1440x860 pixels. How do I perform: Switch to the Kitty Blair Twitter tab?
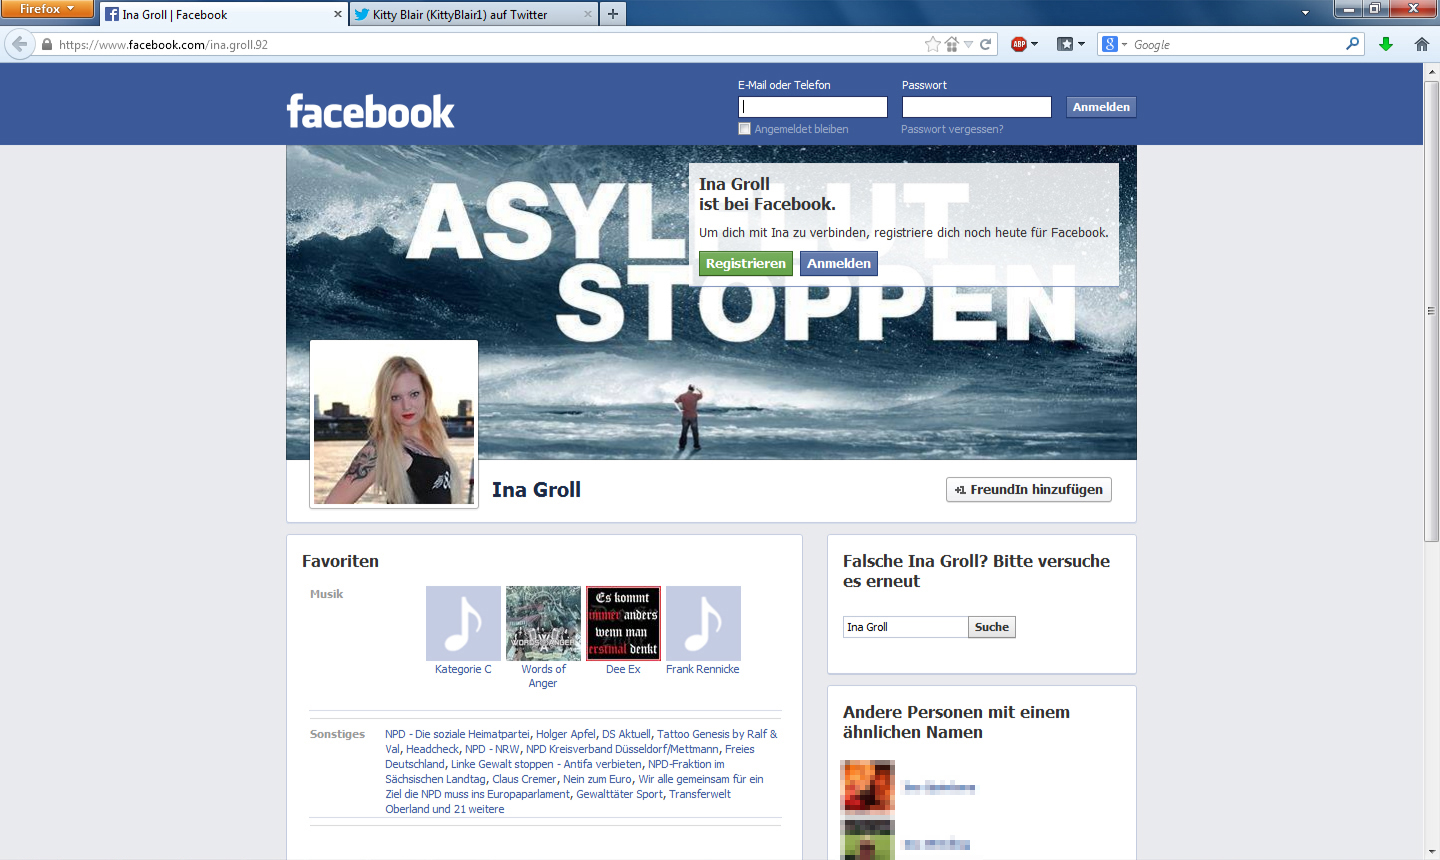(460, 15)
